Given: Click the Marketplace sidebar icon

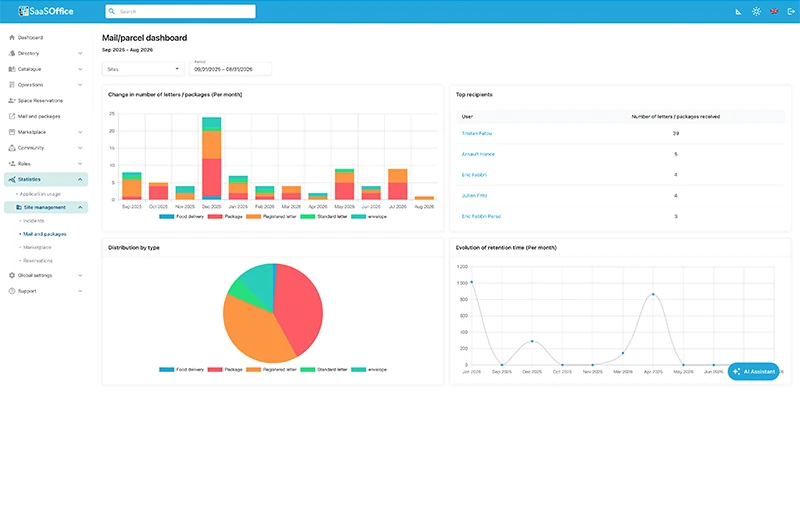Looking at the screenshot, I should click(x=12, y=132).
